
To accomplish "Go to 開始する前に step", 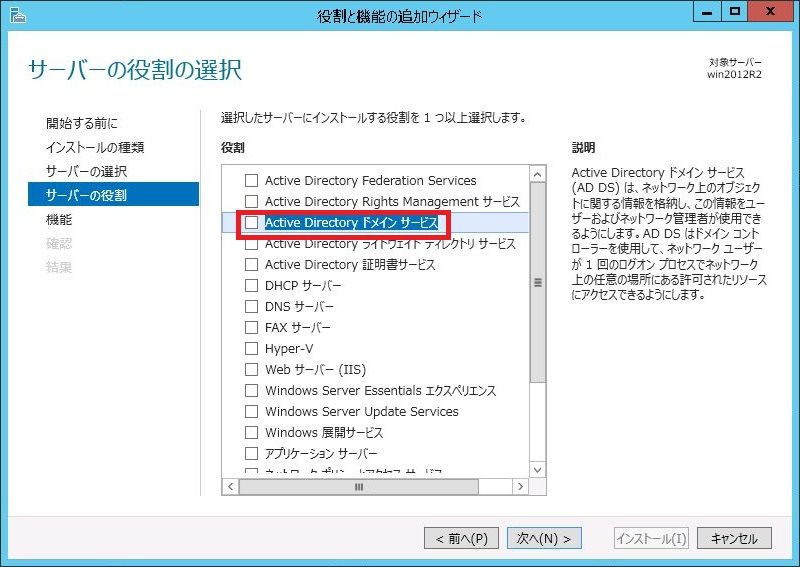I will click(x=82, y=123).
